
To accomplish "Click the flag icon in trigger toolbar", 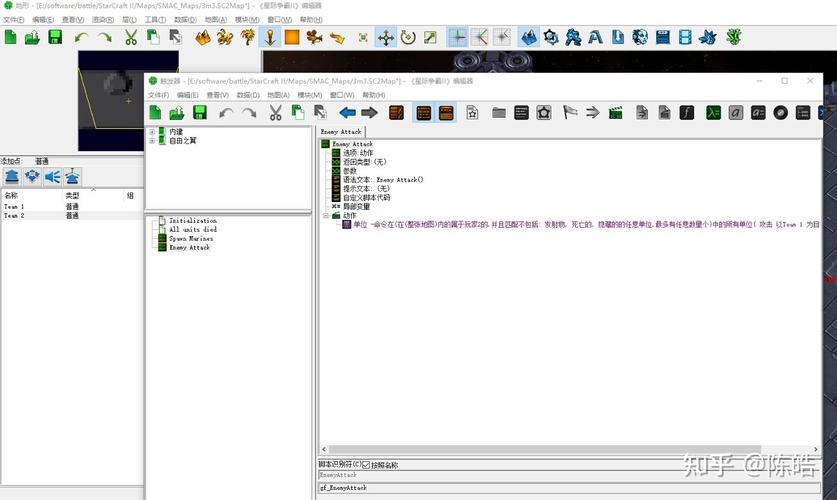I will (570, 113).
